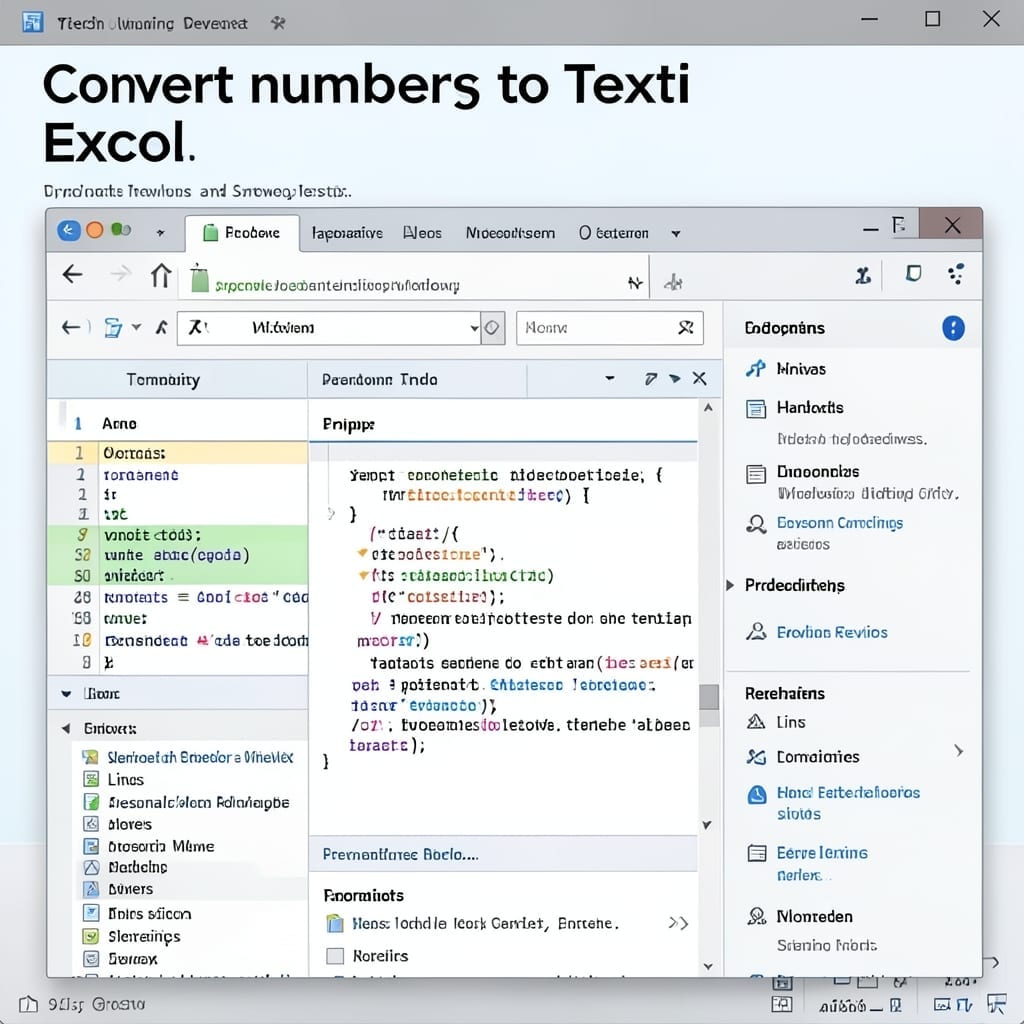Click the Eerre lerring list icon
Image resolution: width=1024 pixels, height=1024 pixels.
756,854
